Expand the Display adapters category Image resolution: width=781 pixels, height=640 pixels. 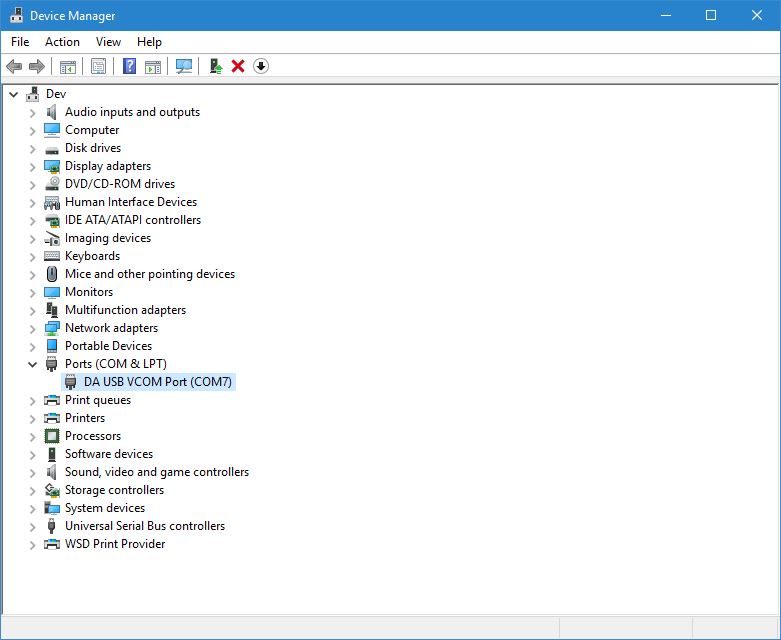click(x=32, y=166)
